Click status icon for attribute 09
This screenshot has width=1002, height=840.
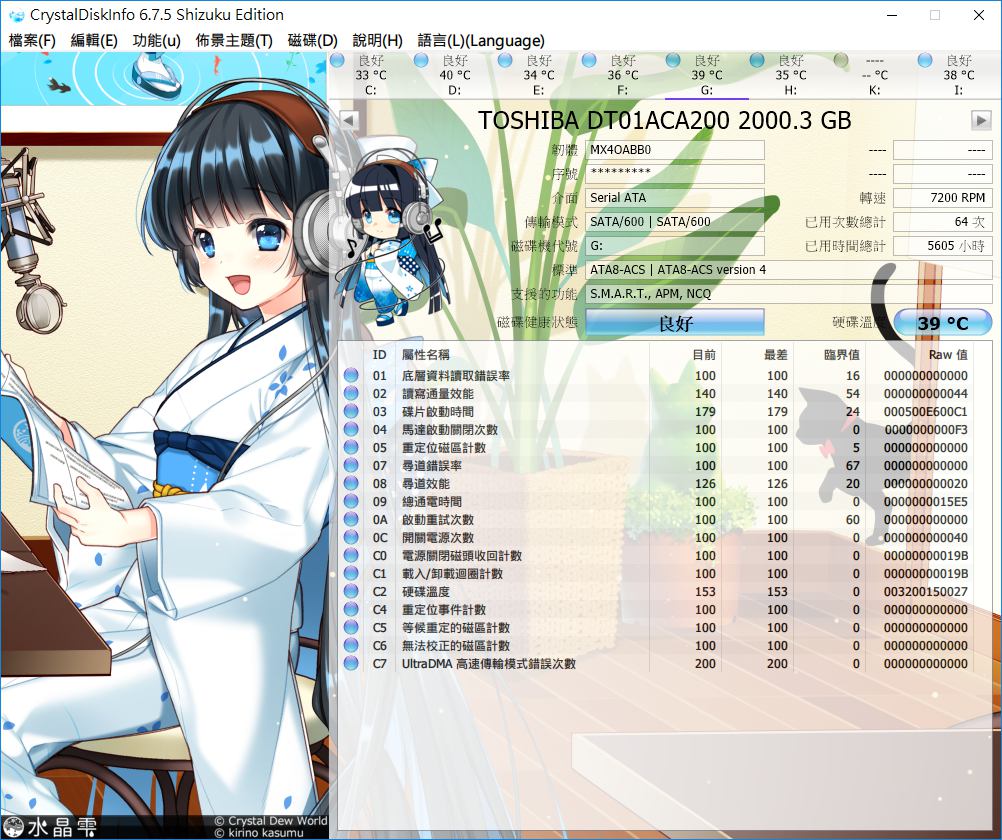tap(351, 502)
